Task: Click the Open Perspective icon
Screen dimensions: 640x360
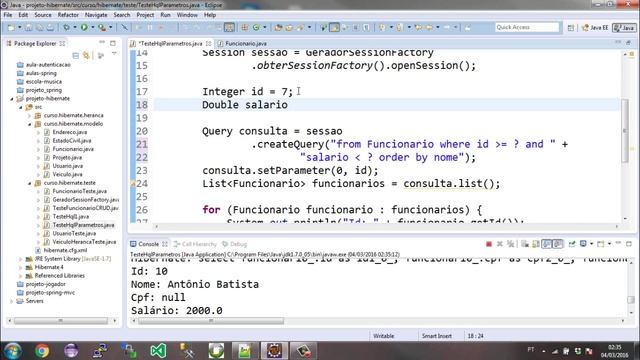Action: 571,28
